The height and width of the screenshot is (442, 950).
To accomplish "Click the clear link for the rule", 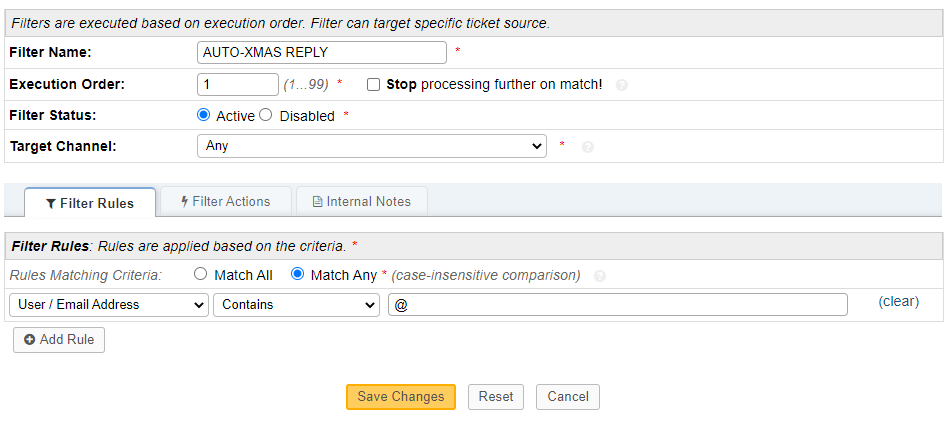I will [x=898, y=301].
